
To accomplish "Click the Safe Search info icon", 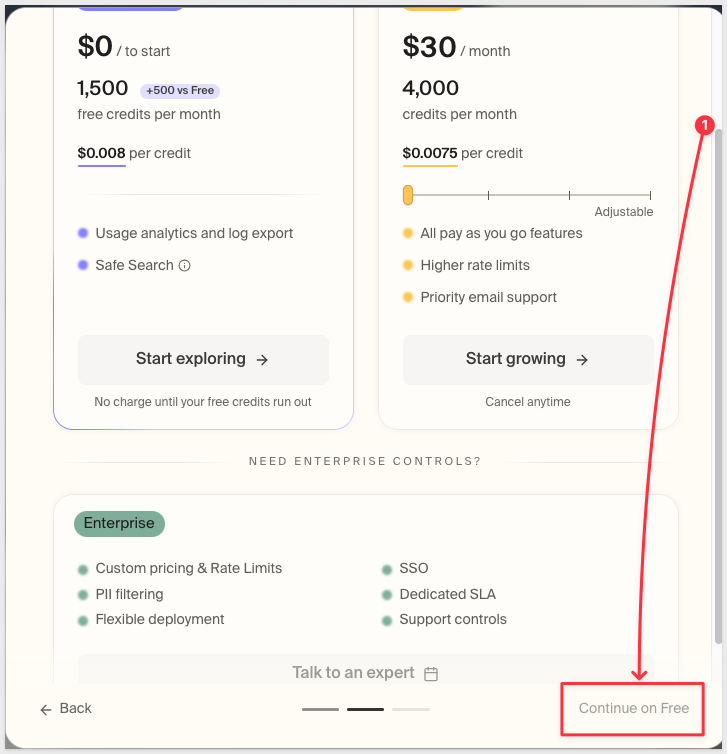I will pyautogui.click(x=185, y=265).
